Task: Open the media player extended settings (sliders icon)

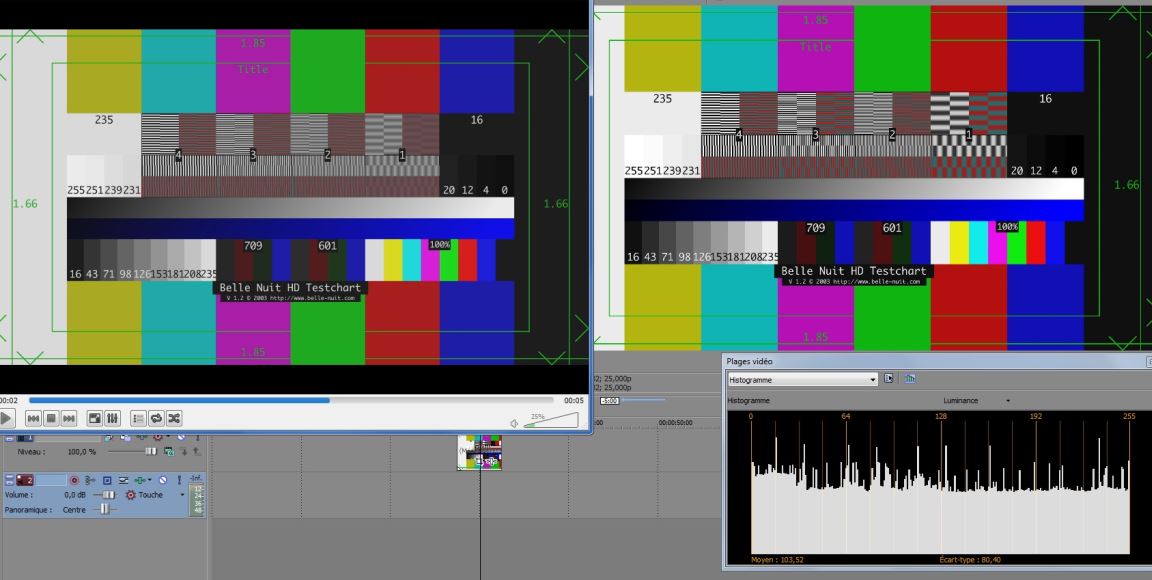Action: [x=112, y=418]
